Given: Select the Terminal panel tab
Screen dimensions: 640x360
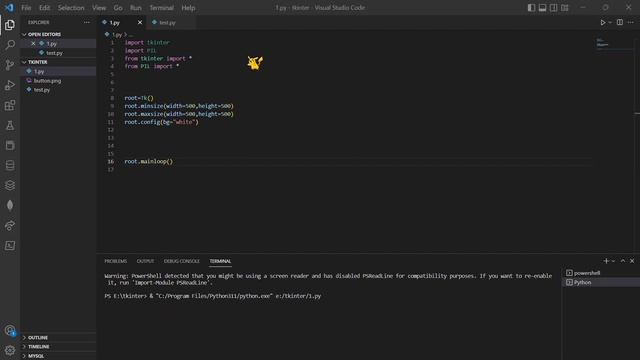Looking at the screenshot, I should click(x=220, y=261).
